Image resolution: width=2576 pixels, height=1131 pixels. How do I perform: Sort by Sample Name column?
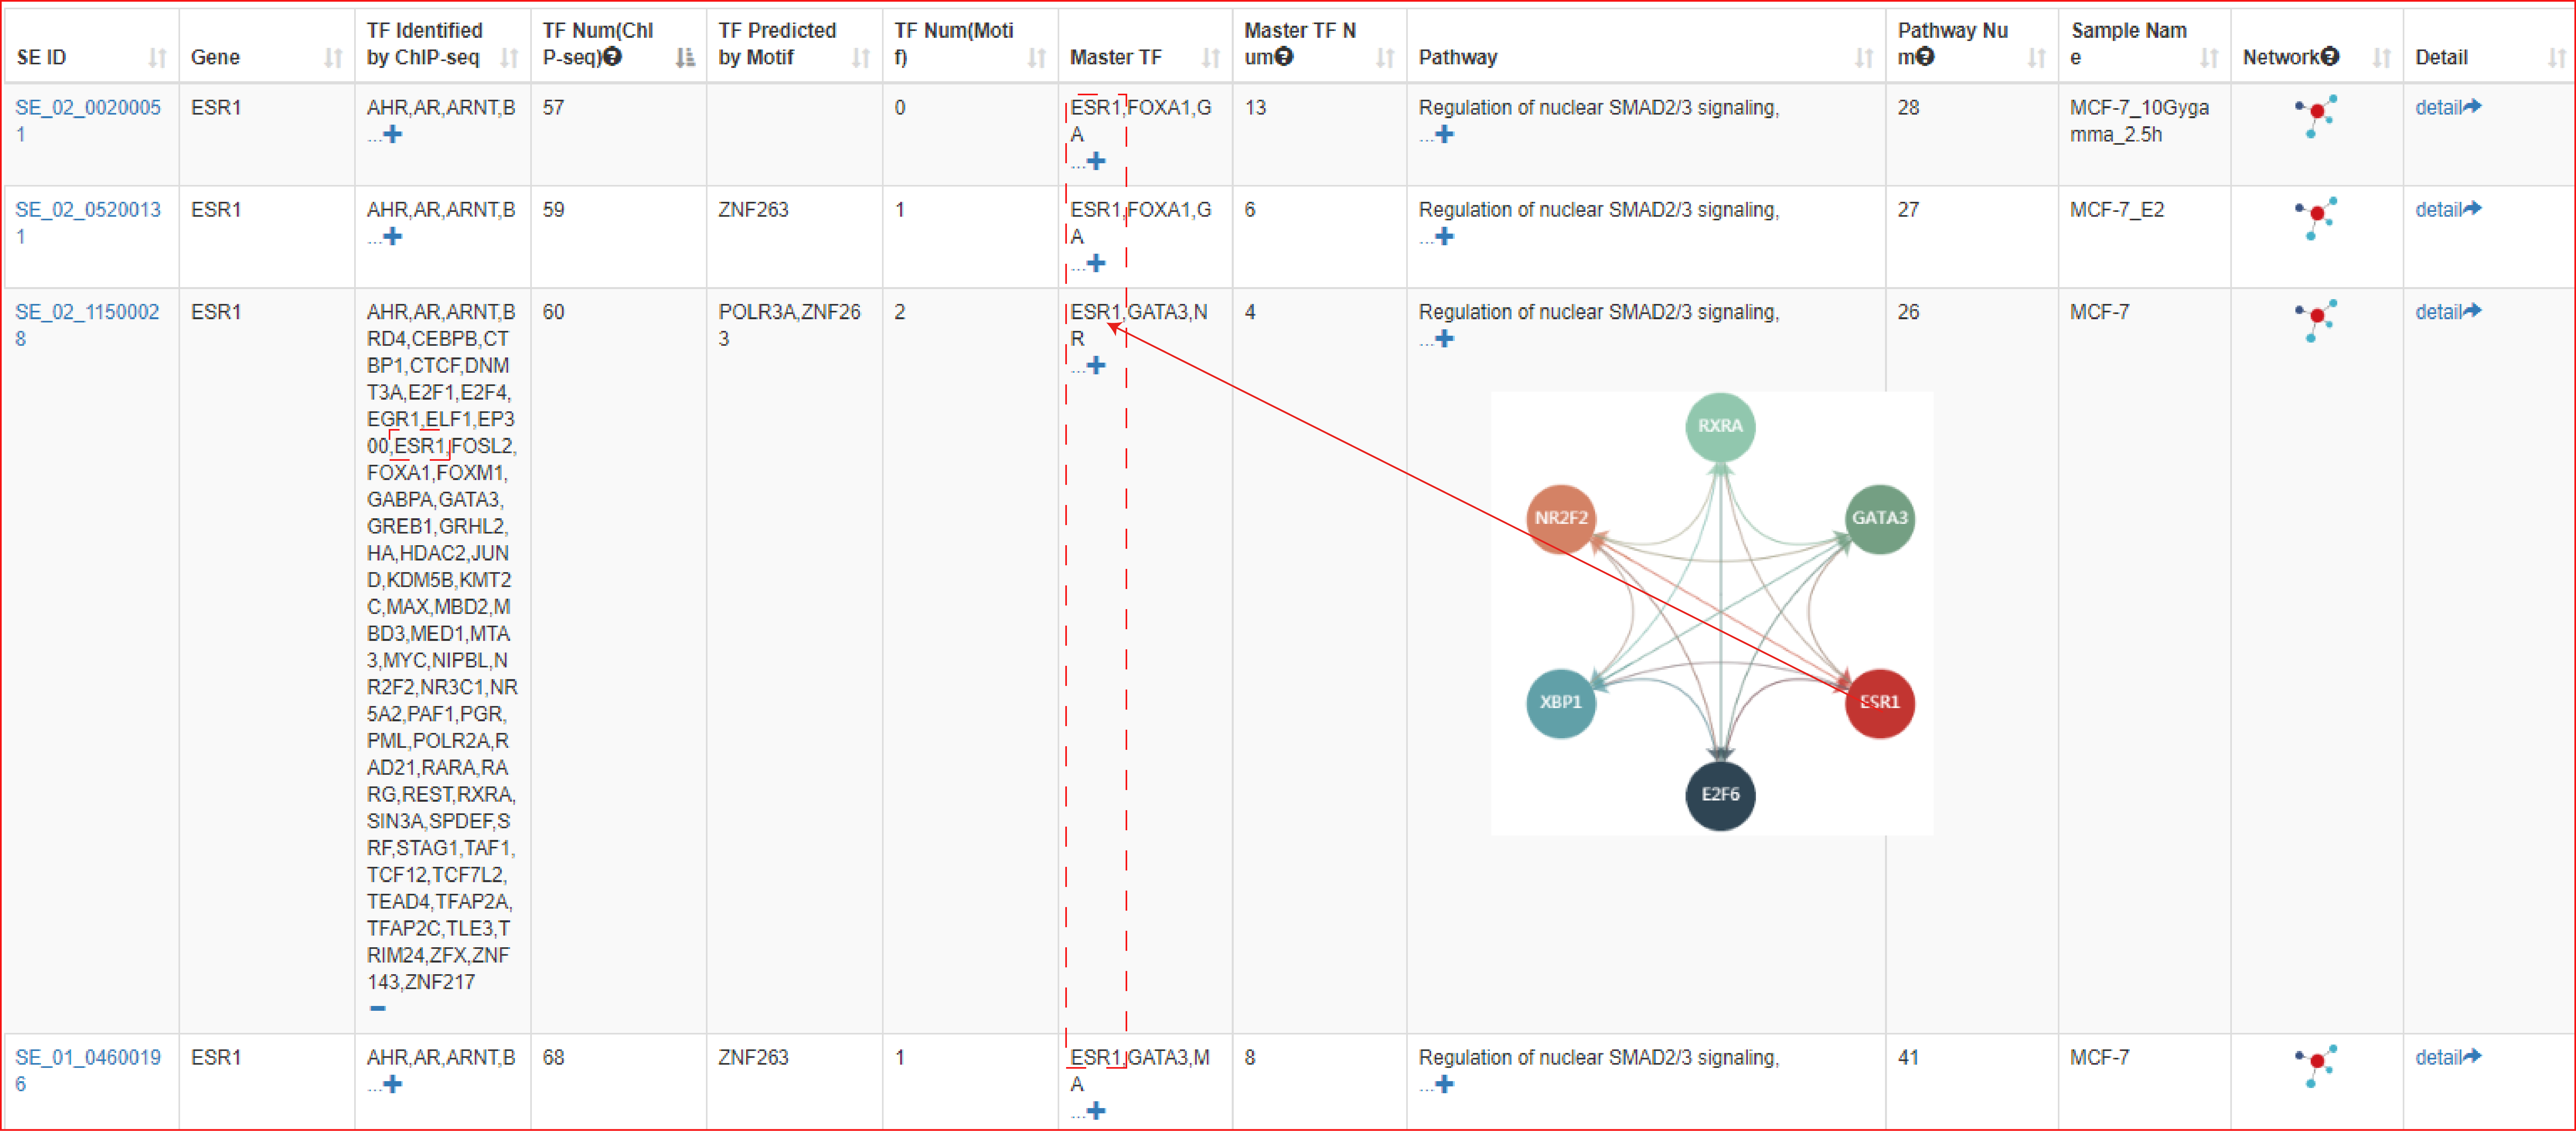point(2209,58)
